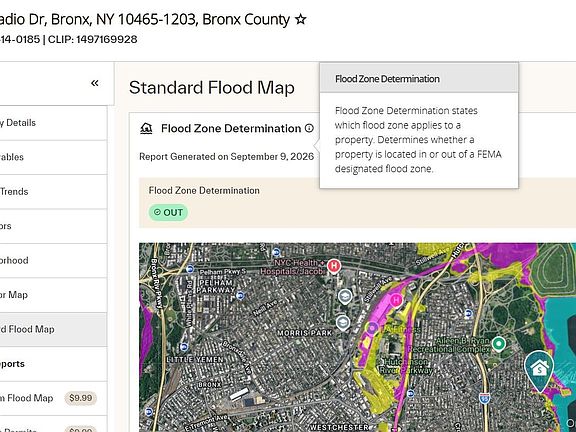
Task: Click Flood Zone Determination label above OUT badge
Action: (204, 190)
